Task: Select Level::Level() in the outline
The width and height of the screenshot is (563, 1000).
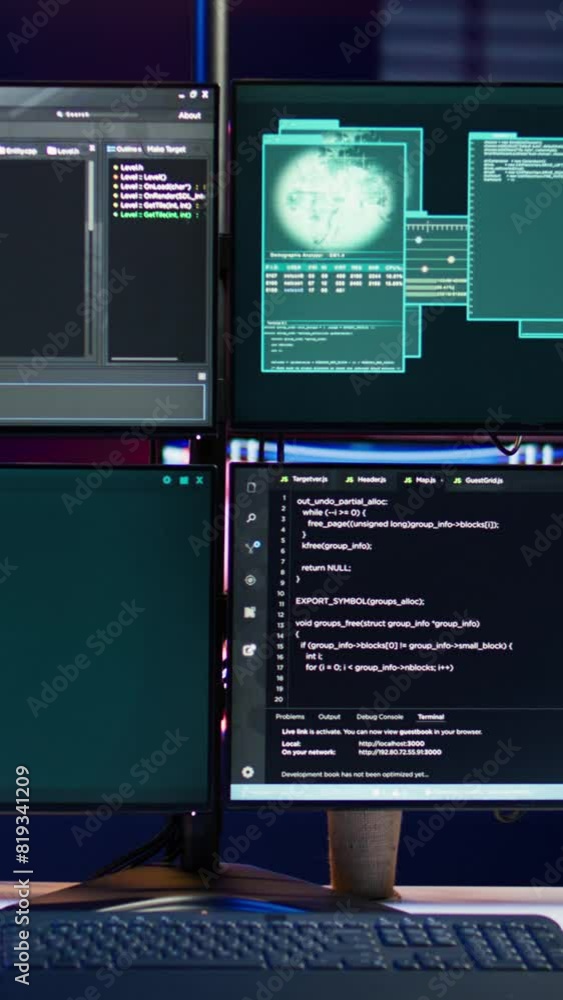Action: coord(139,177)
